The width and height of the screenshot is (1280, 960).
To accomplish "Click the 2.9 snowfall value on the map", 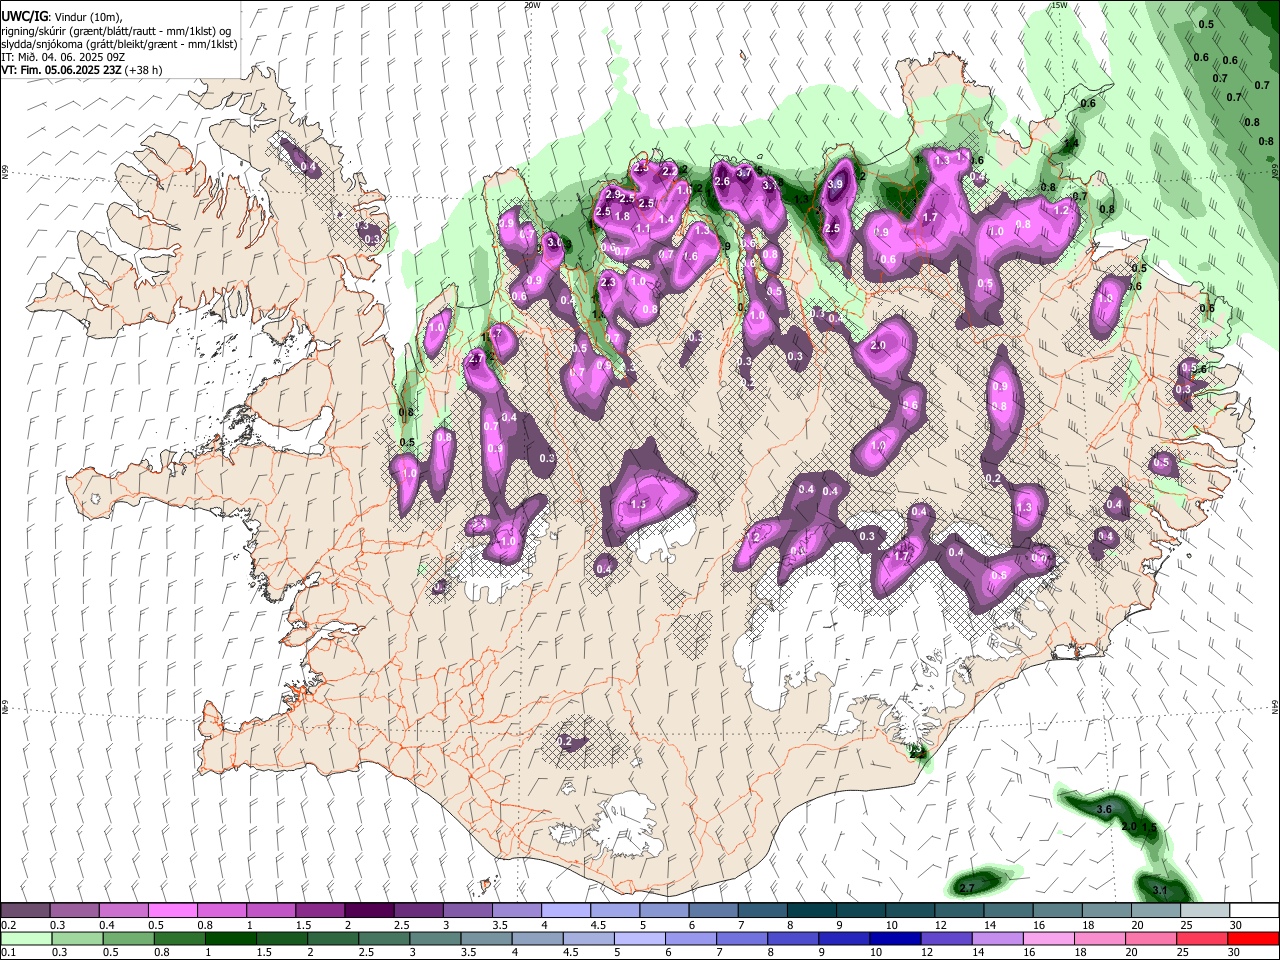I will tap(614, 194).
